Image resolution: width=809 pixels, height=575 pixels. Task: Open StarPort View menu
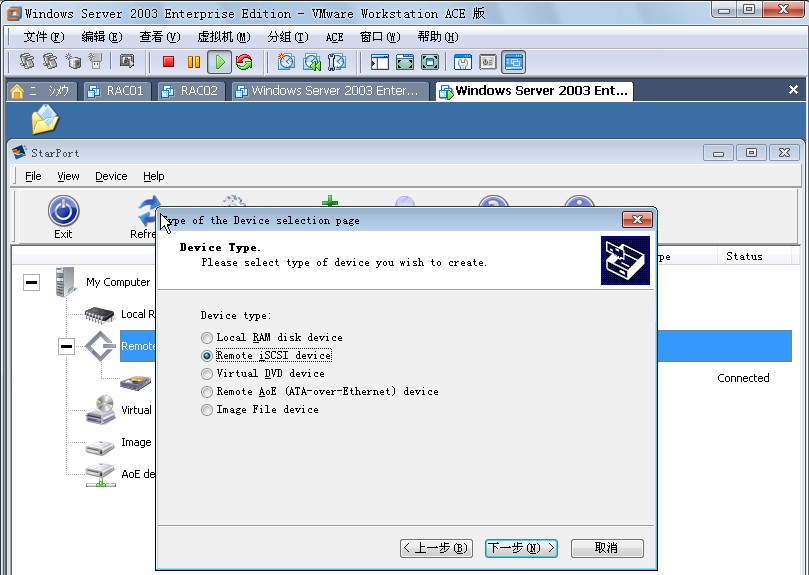[x=68, y=177]
